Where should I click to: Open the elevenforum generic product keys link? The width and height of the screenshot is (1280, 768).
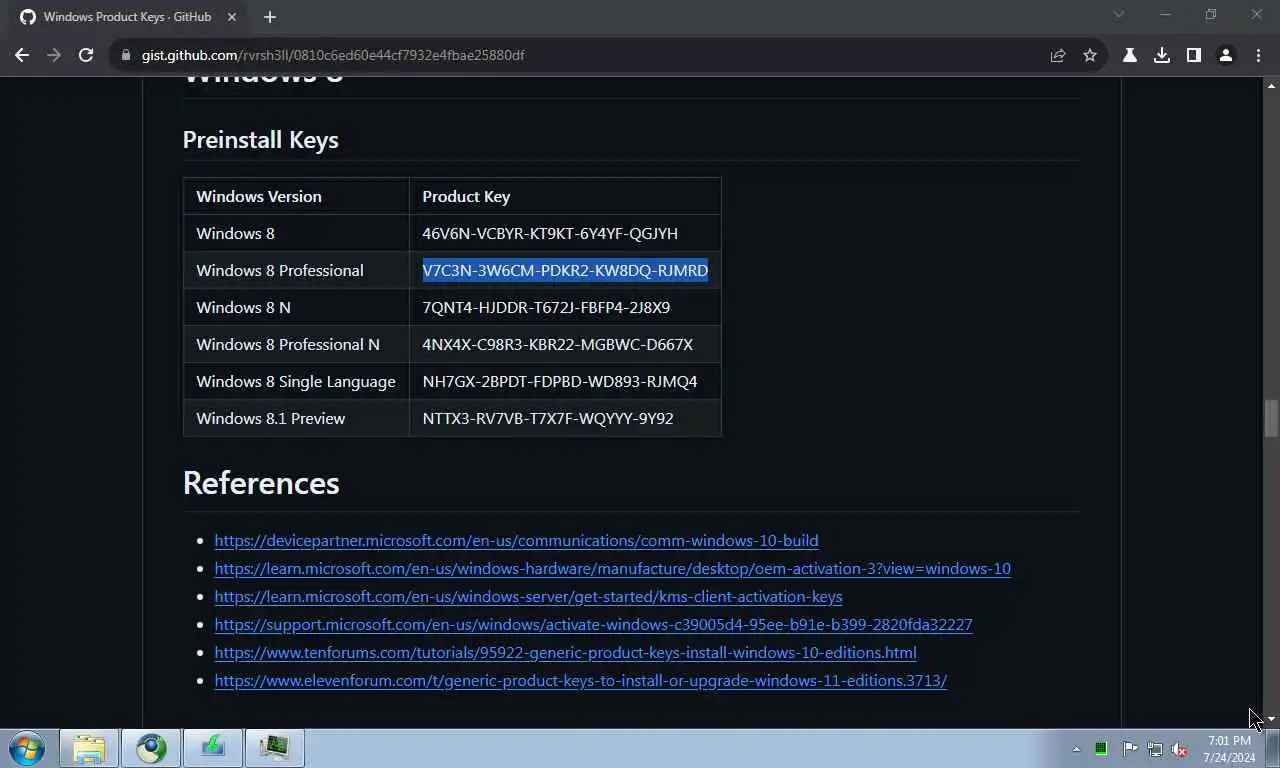click(580, 680)
